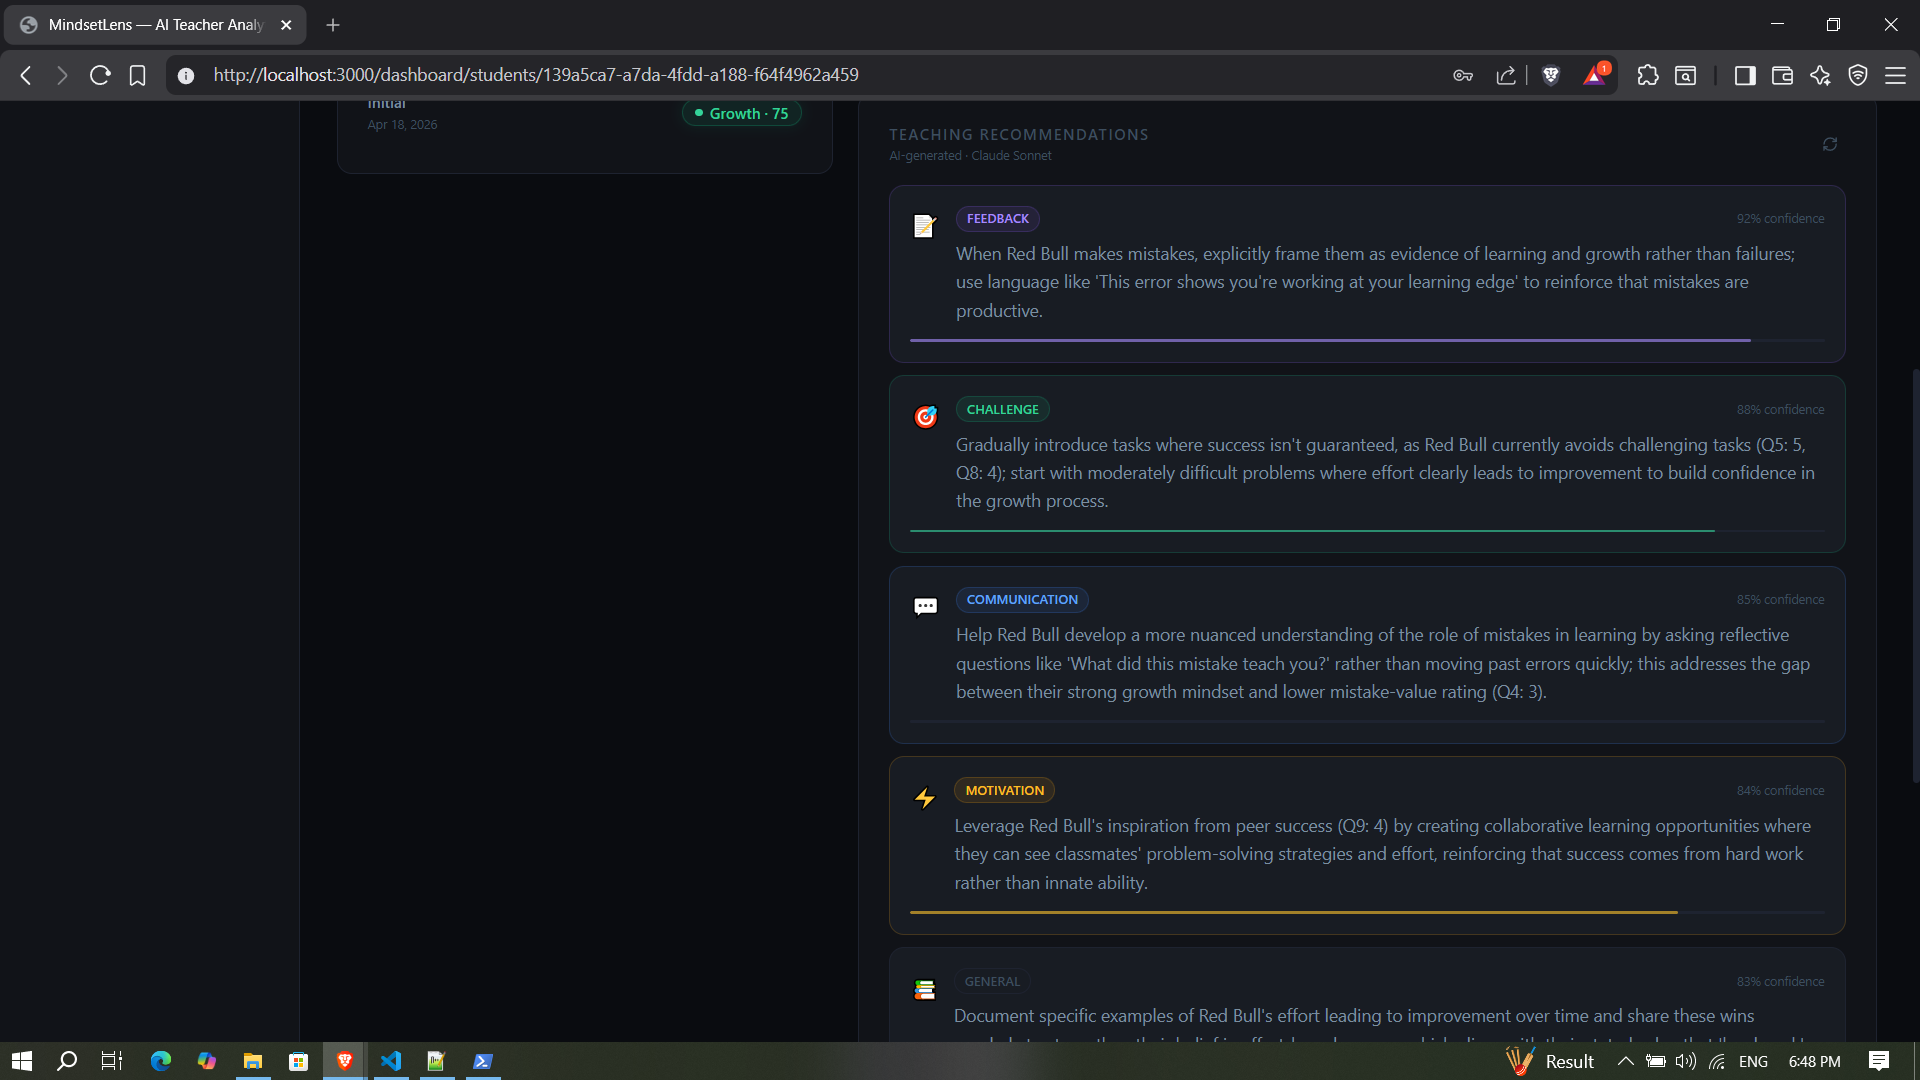This screenshot has width=1920, height=1080.
Task: Click the Motivation lightning icon
Action: click(924, 798)
